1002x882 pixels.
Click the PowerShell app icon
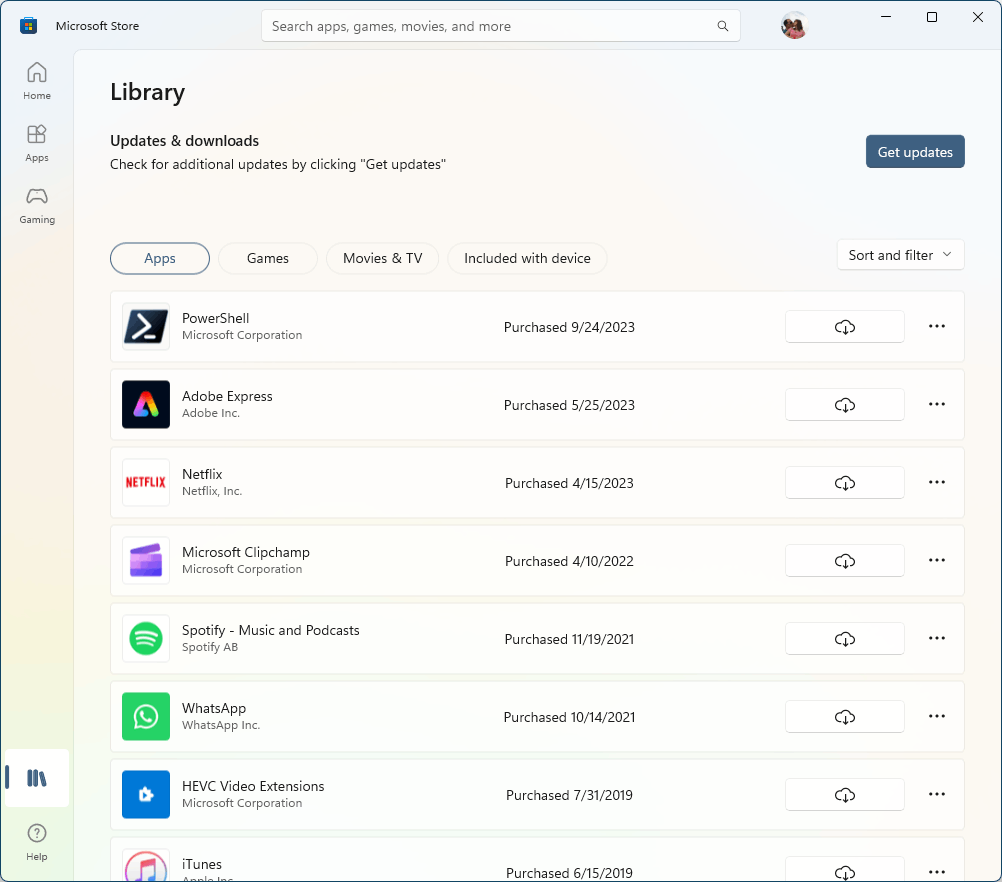[146, 327]
